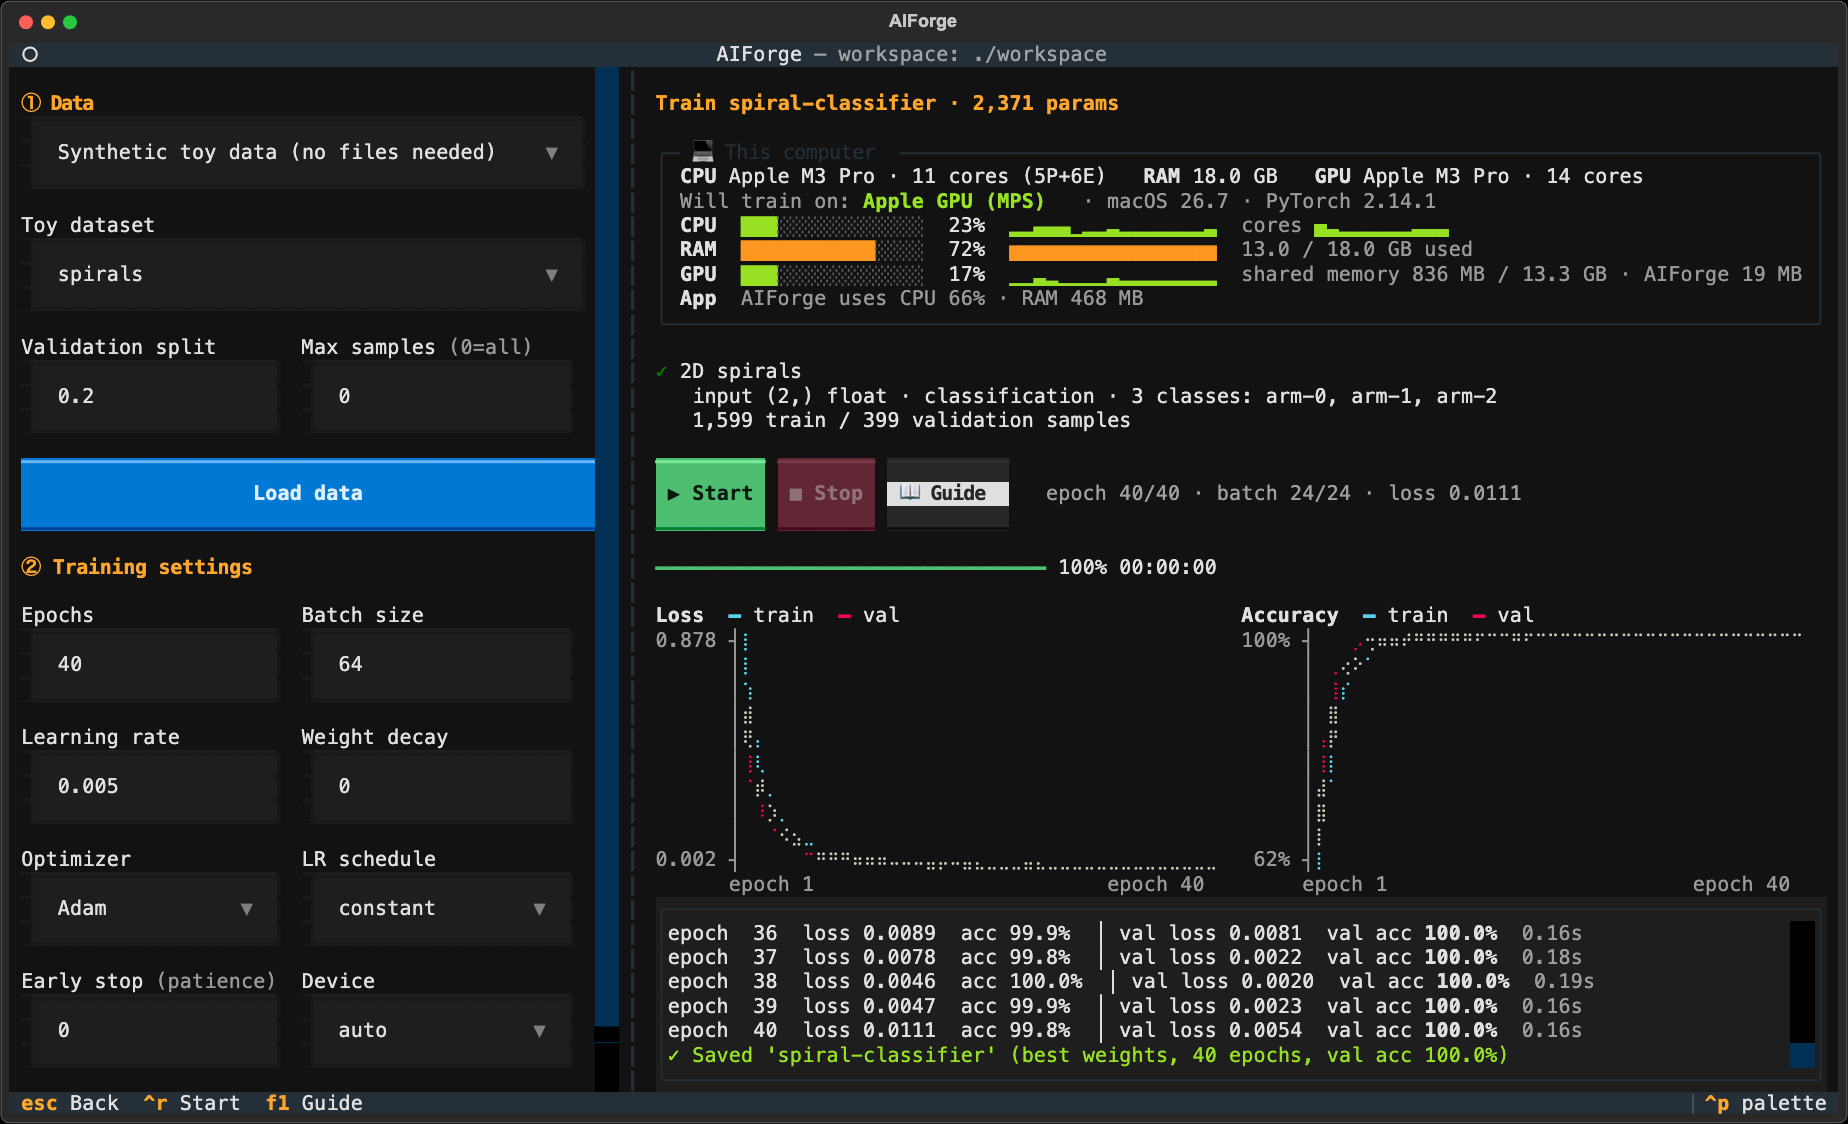Viewport: 1848px width, 1124px height.
Task: Maximize the AIForge window using the green button
Action: click(70, 22)
